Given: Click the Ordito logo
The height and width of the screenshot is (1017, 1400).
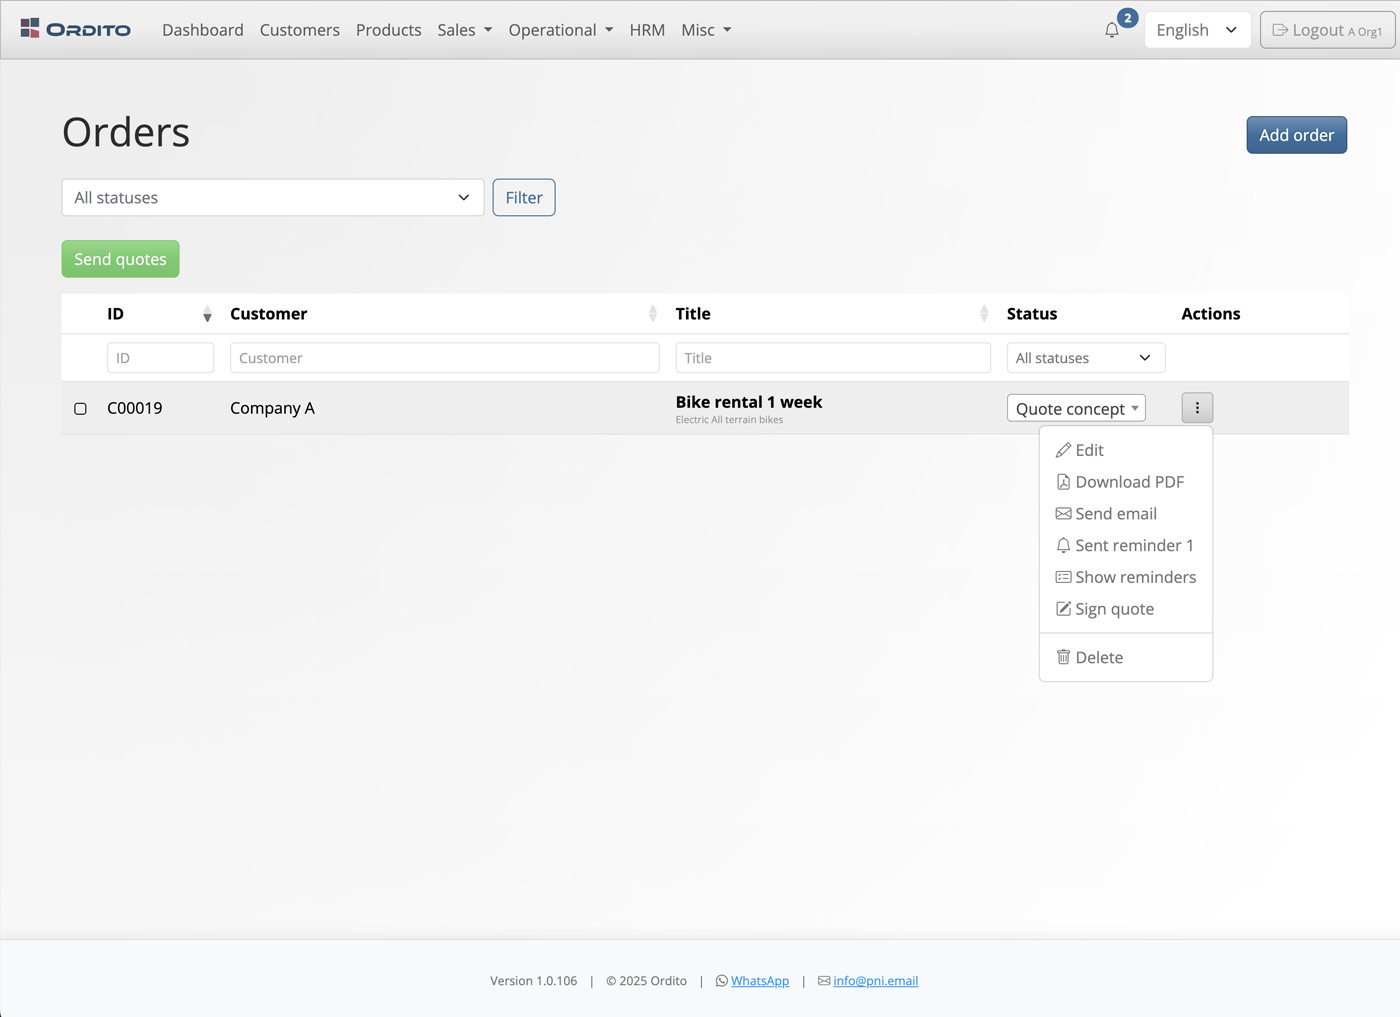Looking at the screenshot, I should click(x=76, y=29).
